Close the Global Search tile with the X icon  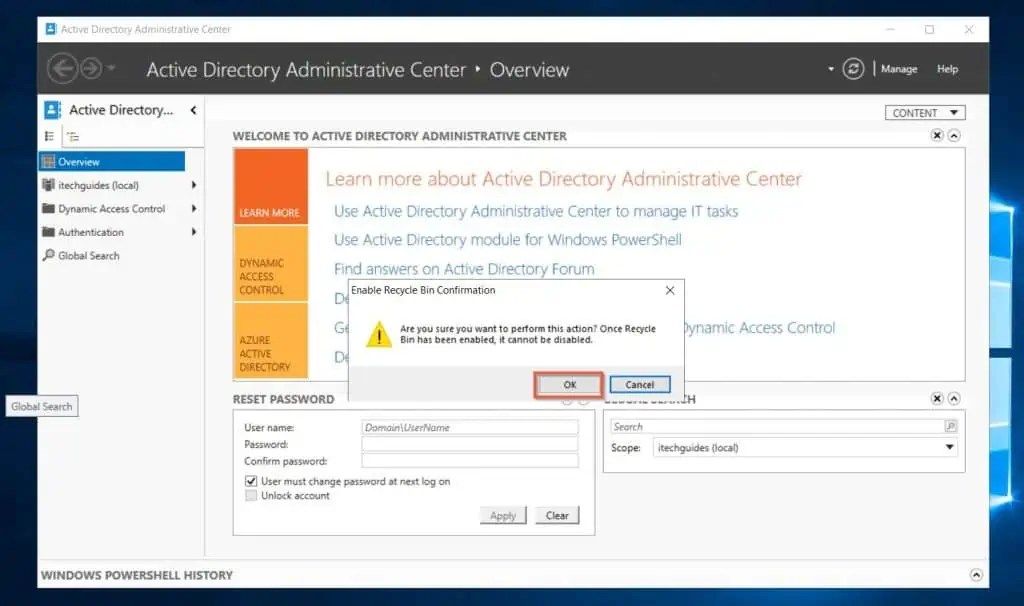coord(937,398)
